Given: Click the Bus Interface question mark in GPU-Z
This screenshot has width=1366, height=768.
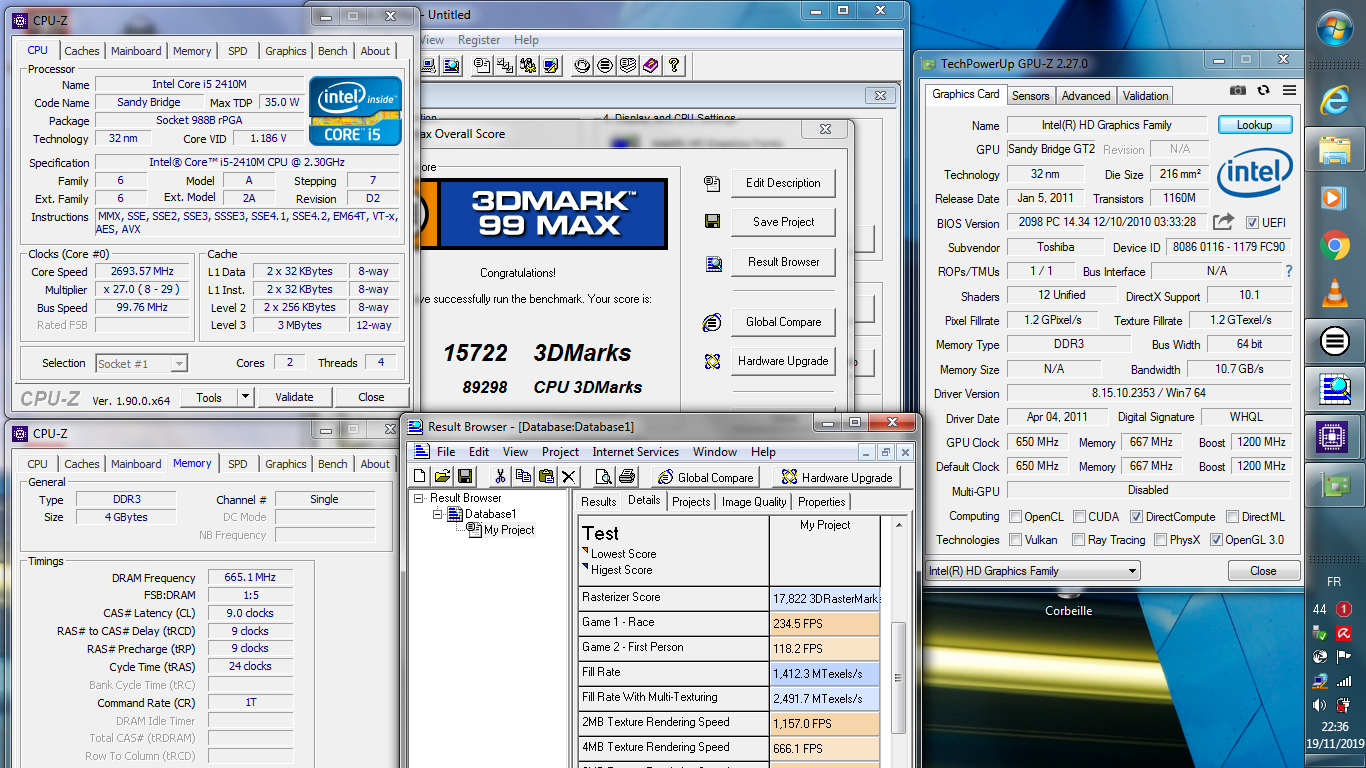Looking at the screenshot, I should click(1289, 271).
